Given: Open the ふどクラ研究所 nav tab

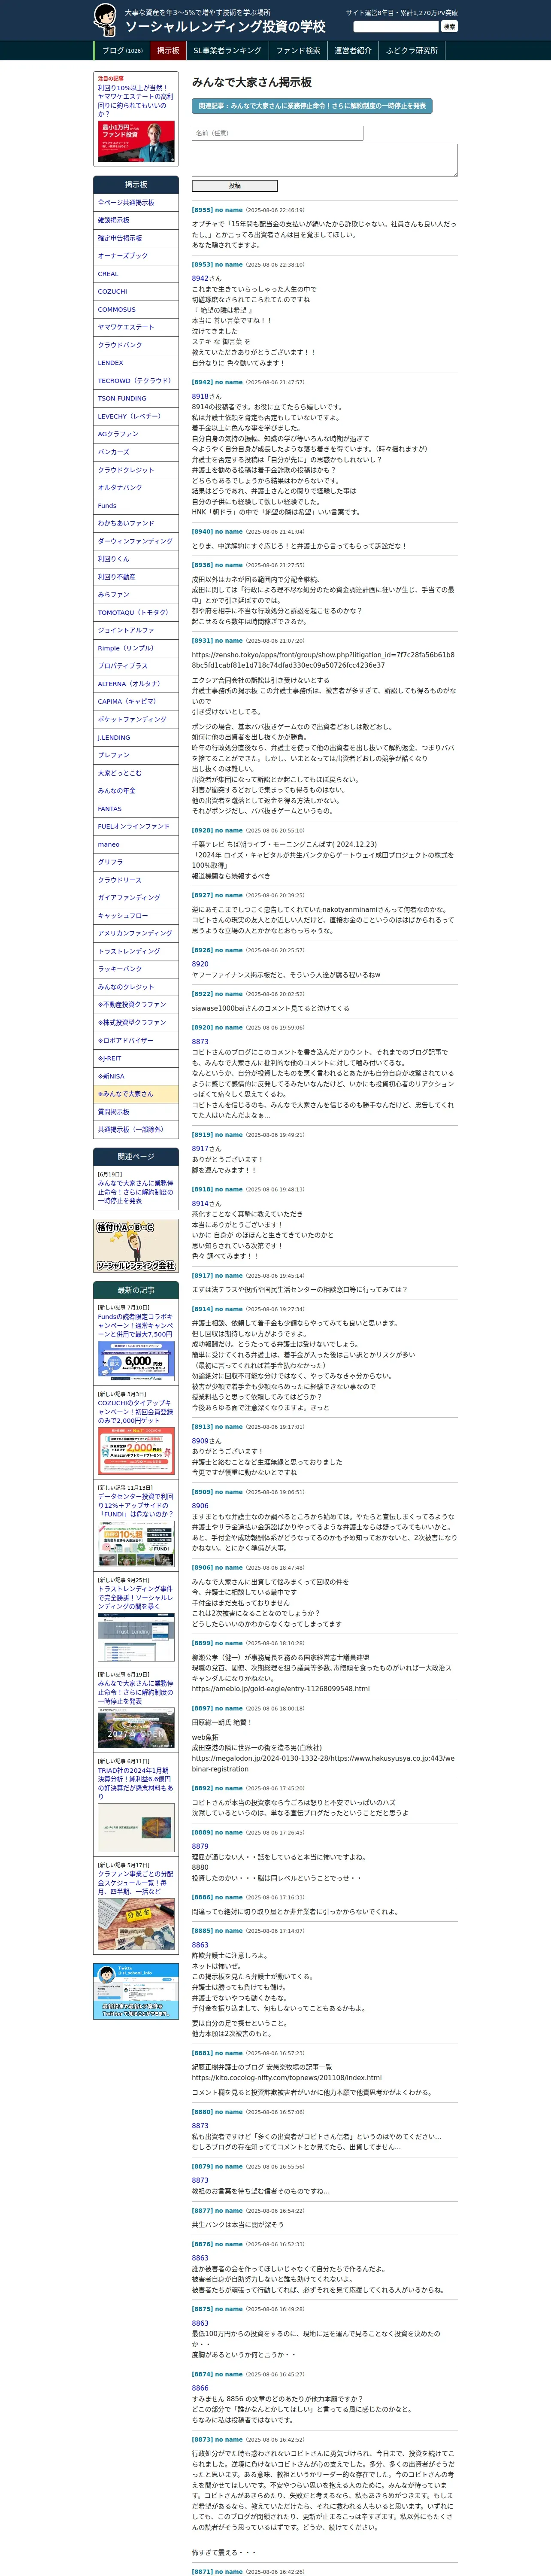Looking at the screenshot, I should 412,50.
